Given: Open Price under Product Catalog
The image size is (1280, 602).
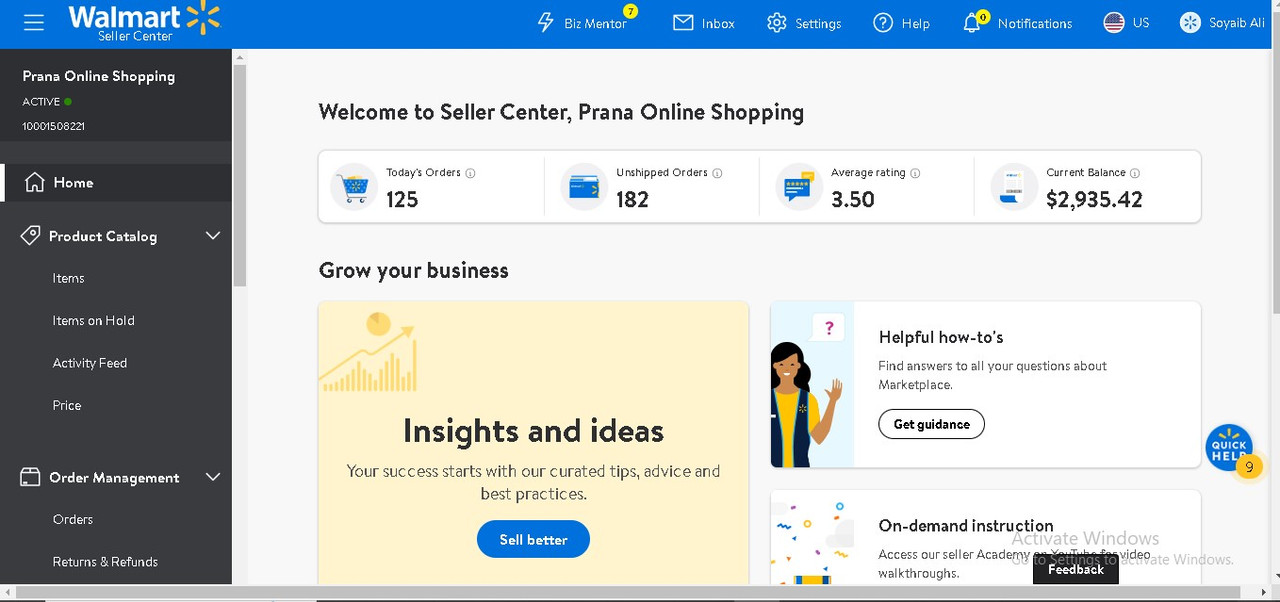Looking at the screenshot, I should click(x=67, y=405).
